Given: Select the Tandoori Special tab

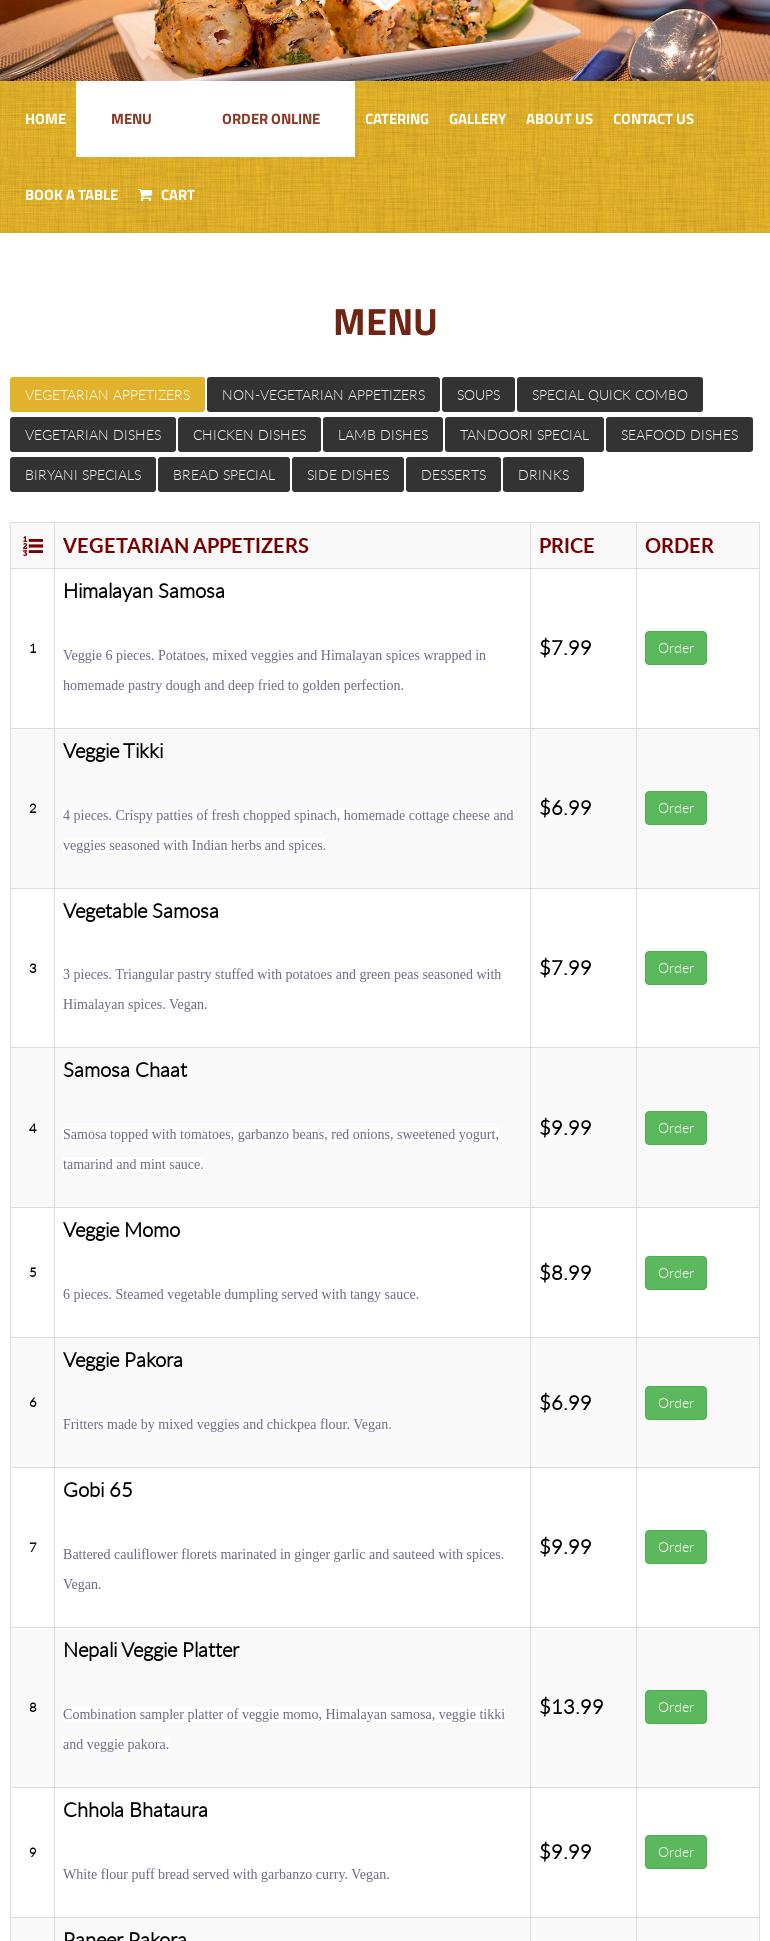Looking at the screenshot, I should point(524,435).
